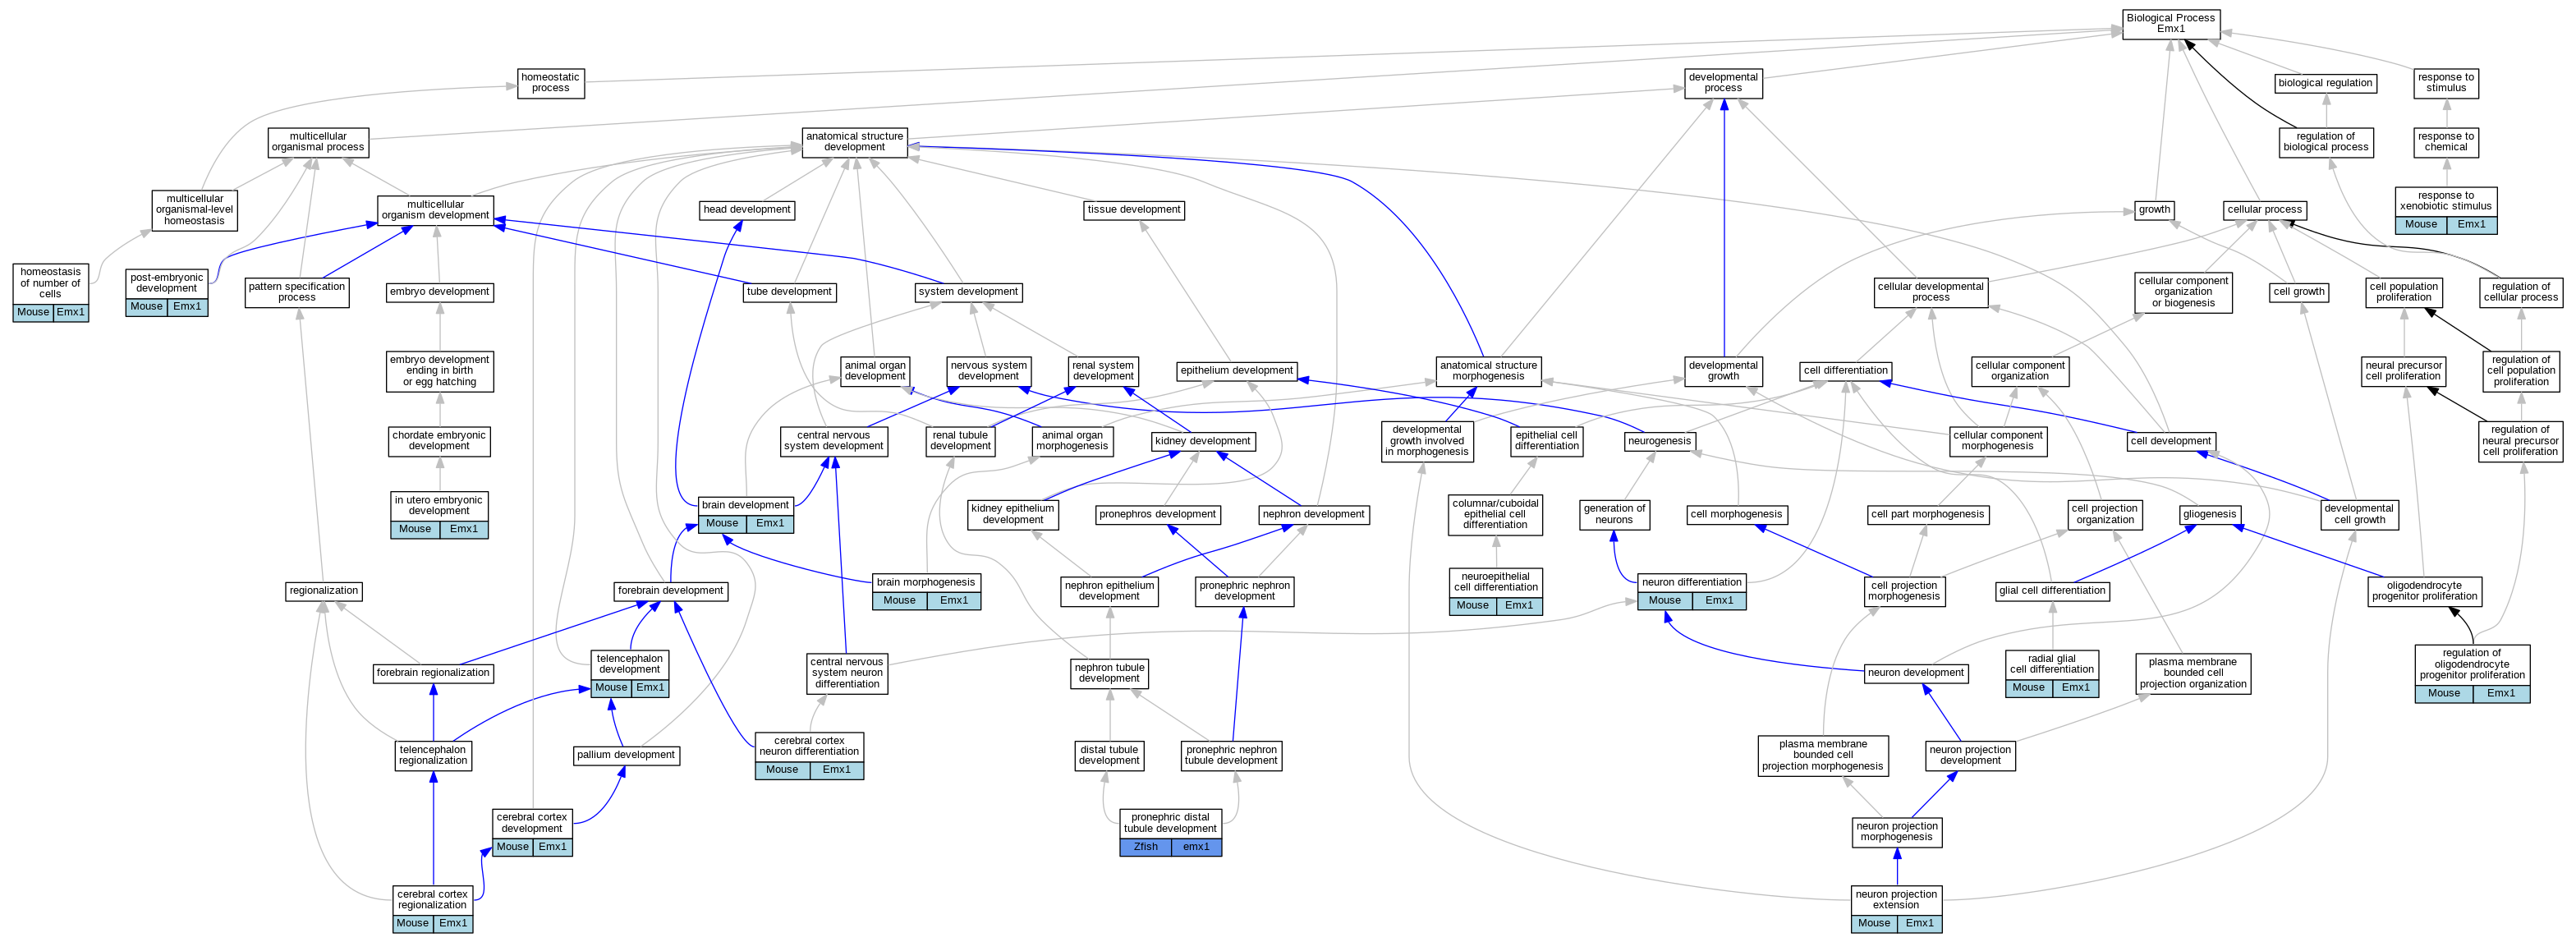Select 'regulation of biological process' node

pos(2325,142)
